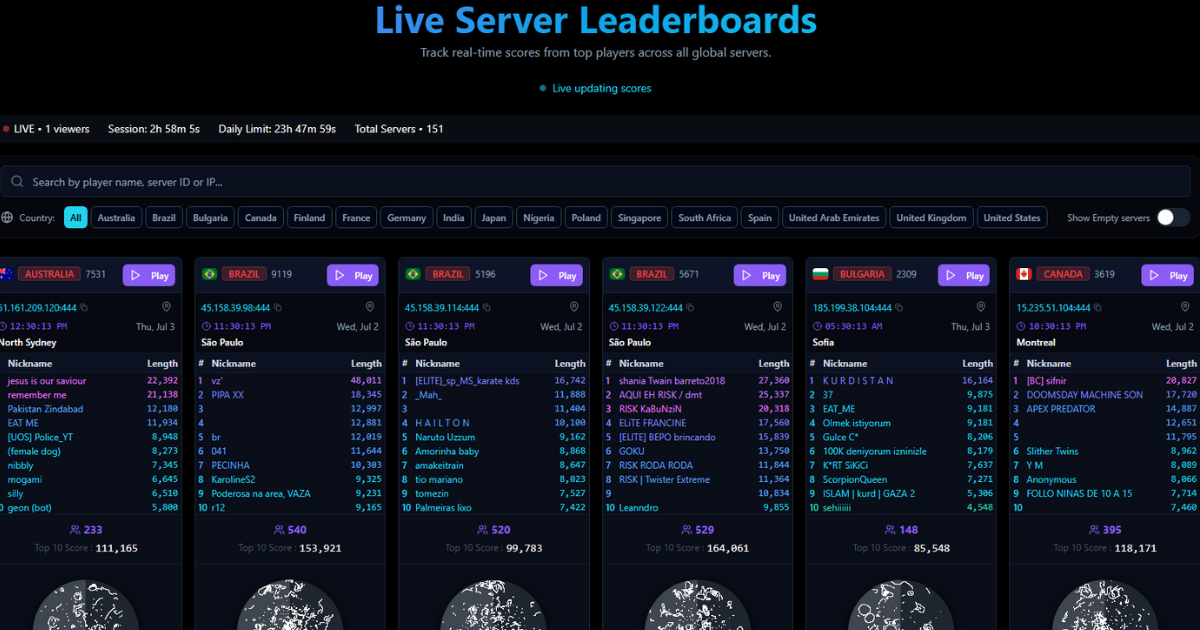Screen dimensions: 1200x630
Task: Play the Australia 7531 server
Action: point(149,274)
